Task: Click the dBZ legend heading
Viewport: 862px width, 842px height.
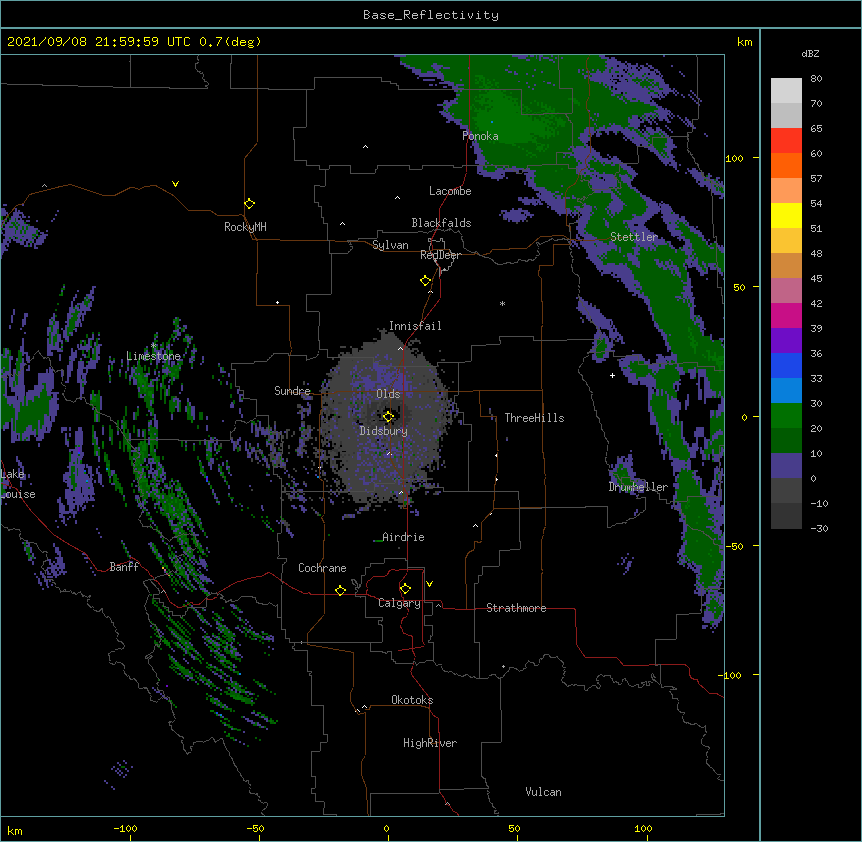Action: pos(810,54)
